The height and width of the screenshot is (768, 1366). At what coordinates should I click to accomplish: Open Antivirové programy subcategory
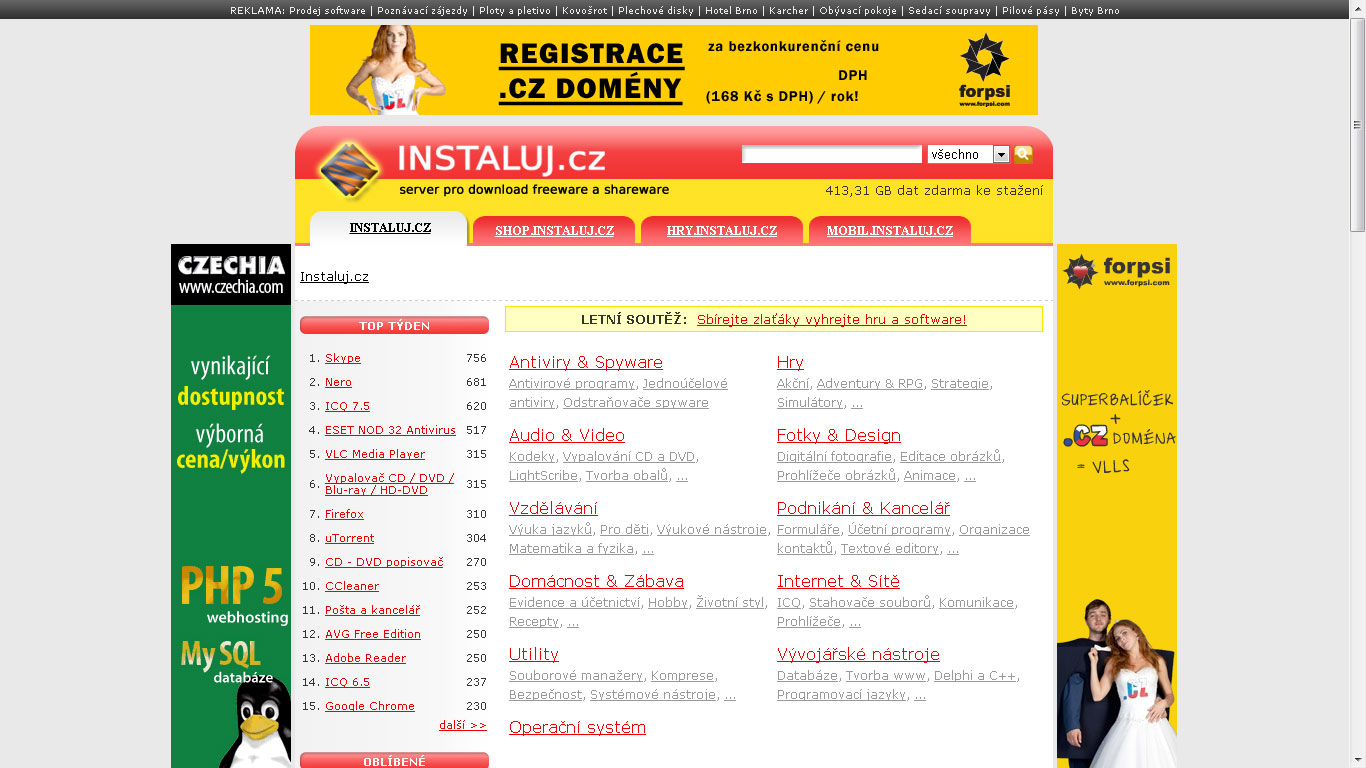[x=572, y=384]
